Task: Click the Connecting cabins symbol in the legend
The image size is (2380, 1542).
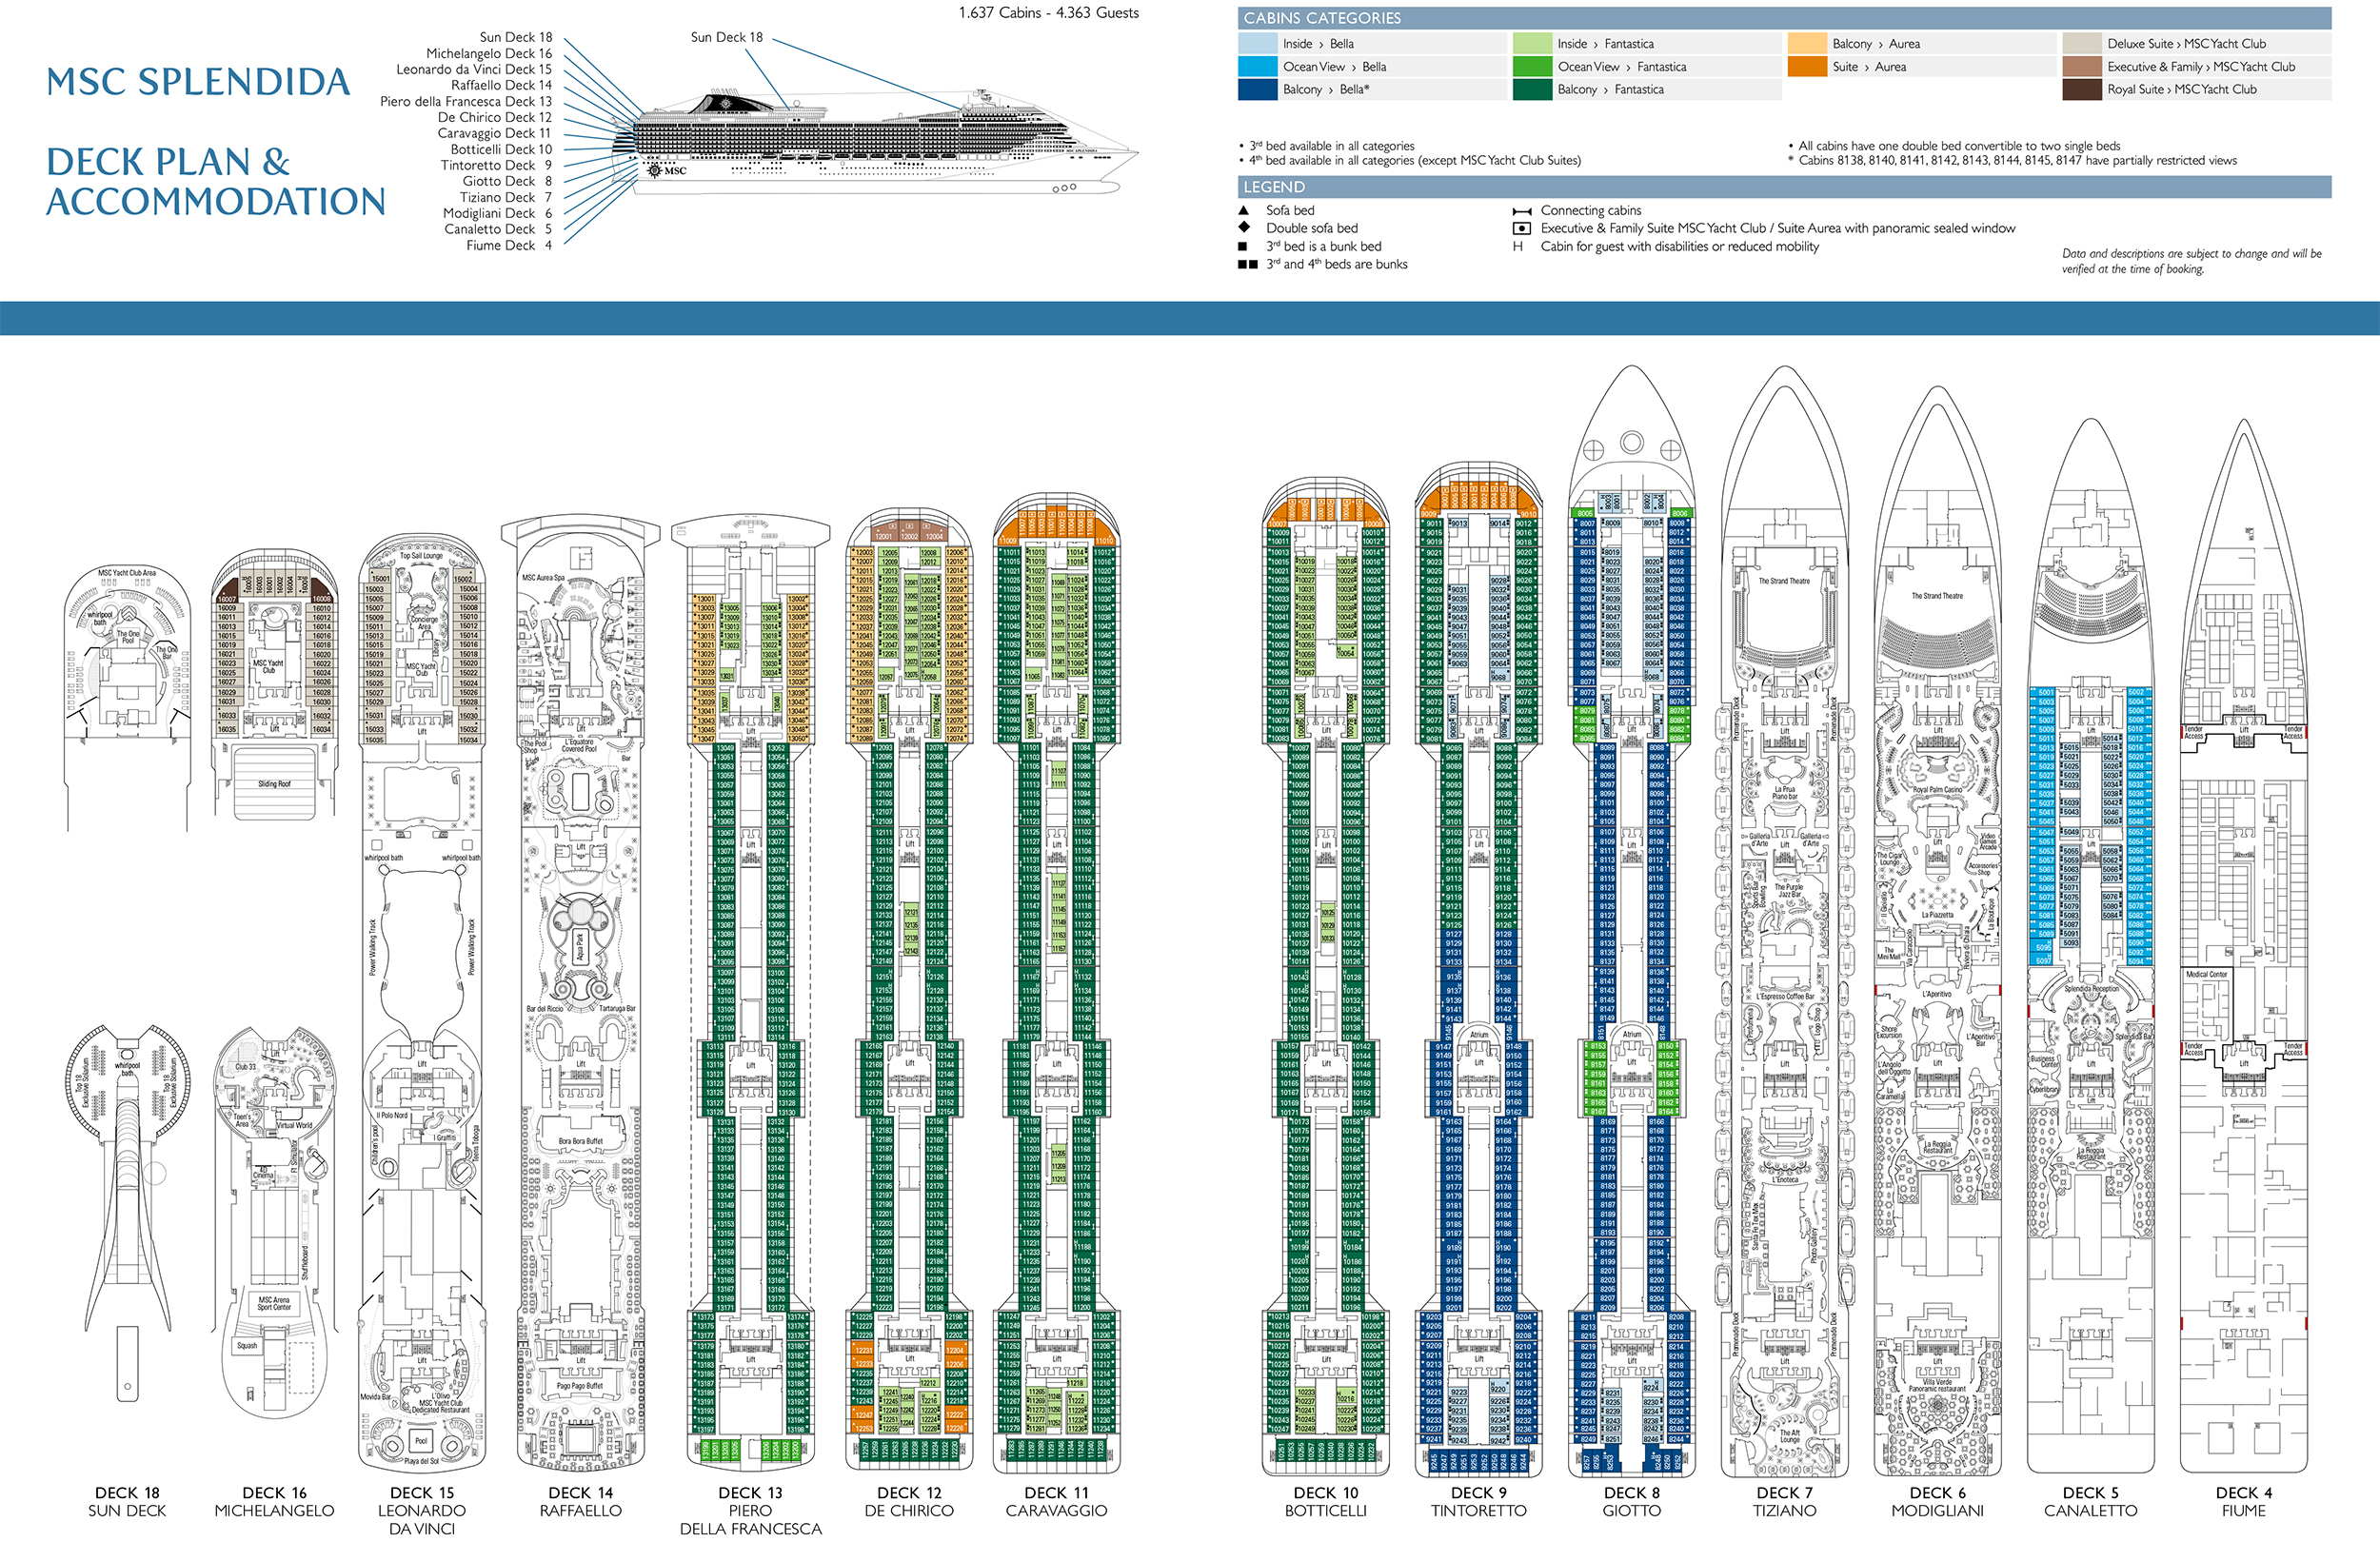Action: (1522, 211)
